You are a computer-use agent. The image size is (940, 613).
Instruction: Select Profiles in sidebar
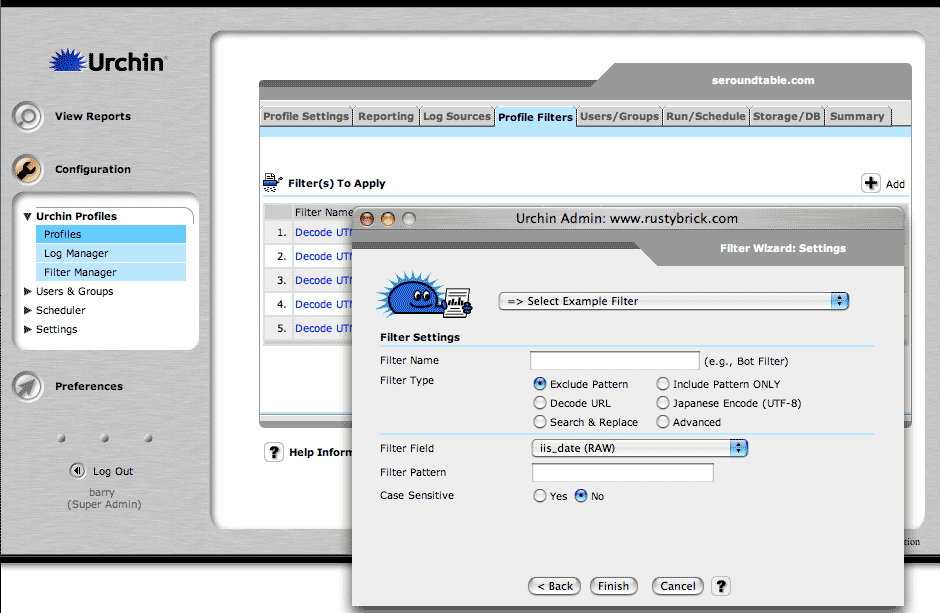point(111,234)
